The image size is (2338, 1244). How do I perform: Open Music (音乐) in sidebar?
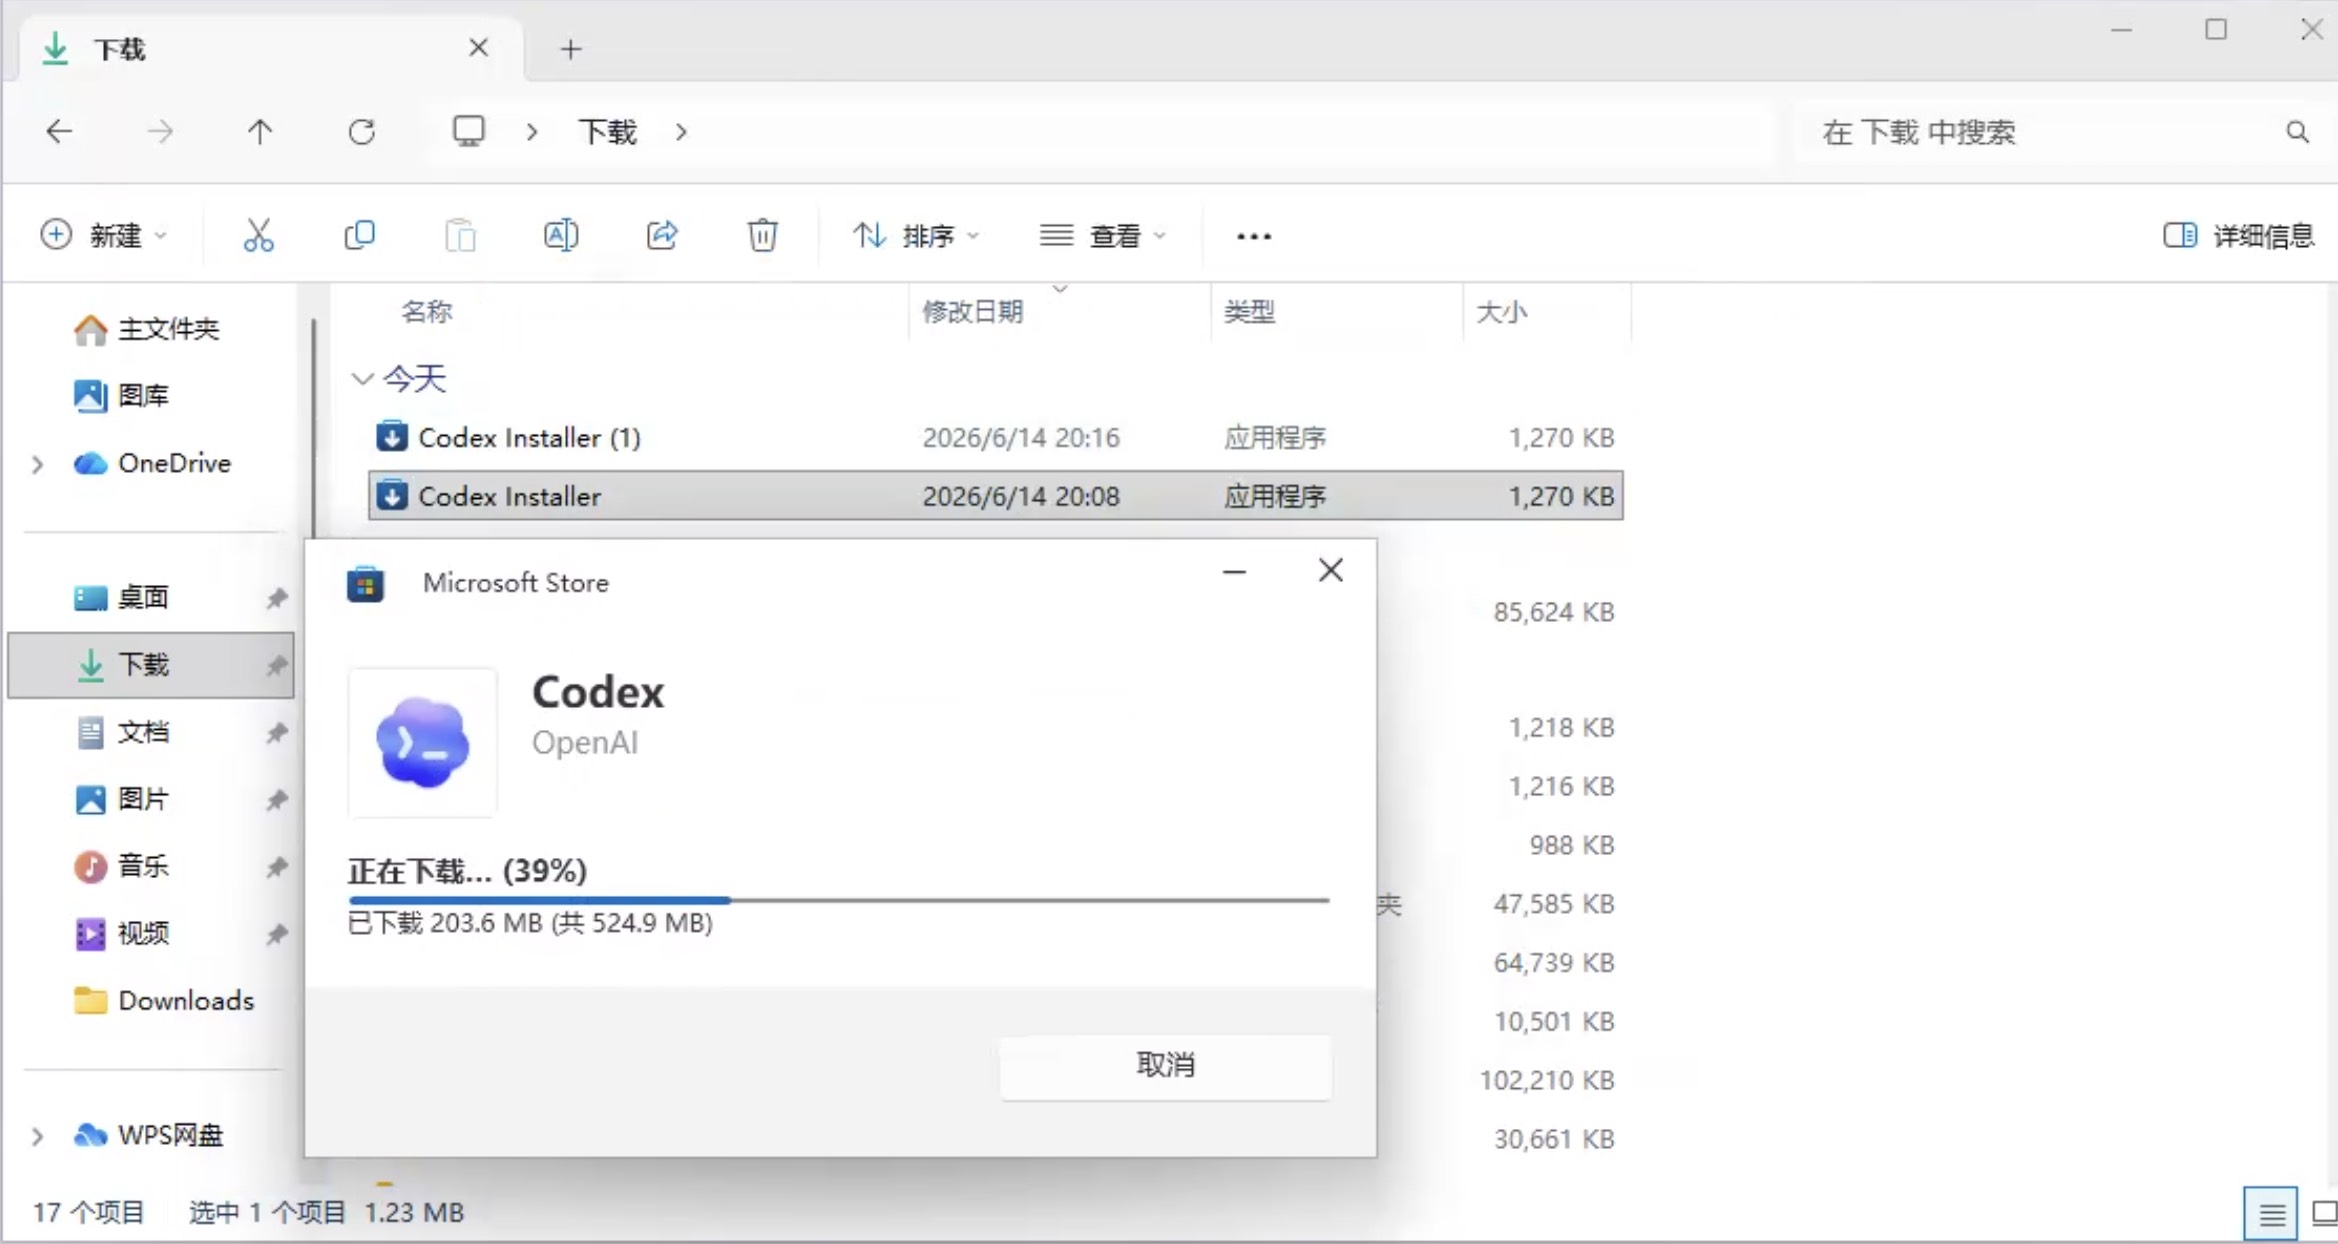click(x=122, y=867)
